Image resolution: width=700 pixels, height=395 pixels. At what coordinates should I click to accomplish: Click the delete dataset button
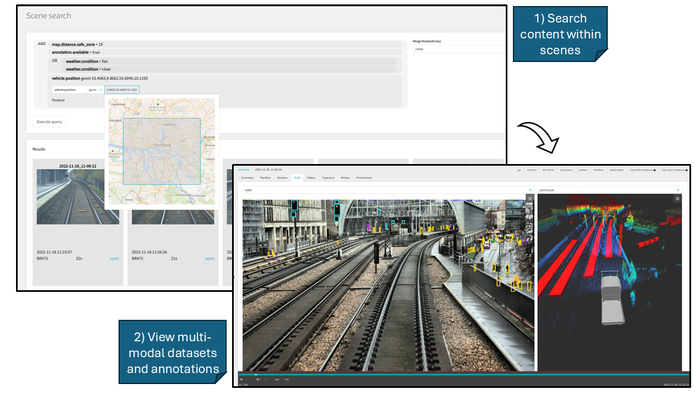tap(617, 170)
